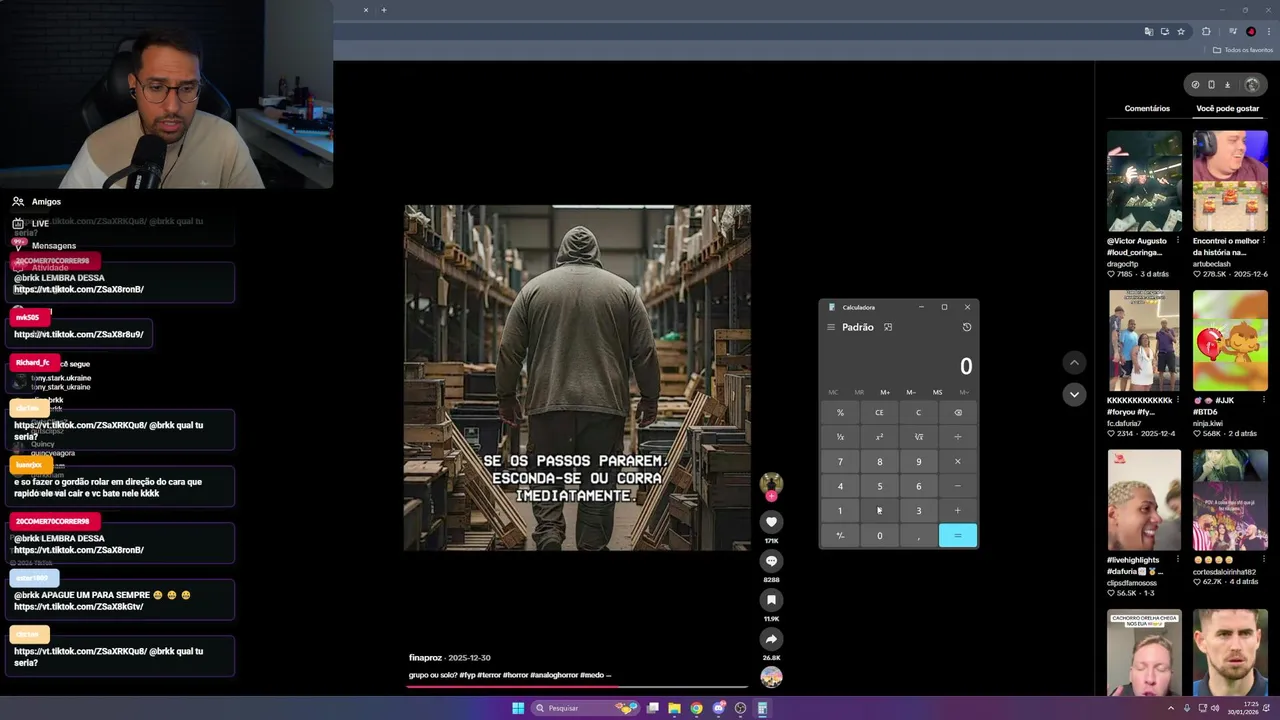Image resolution: width=1280 pixels, height=720 pixels.
Task: Open options dots for Victor Augusto video
Action: 1178,241
